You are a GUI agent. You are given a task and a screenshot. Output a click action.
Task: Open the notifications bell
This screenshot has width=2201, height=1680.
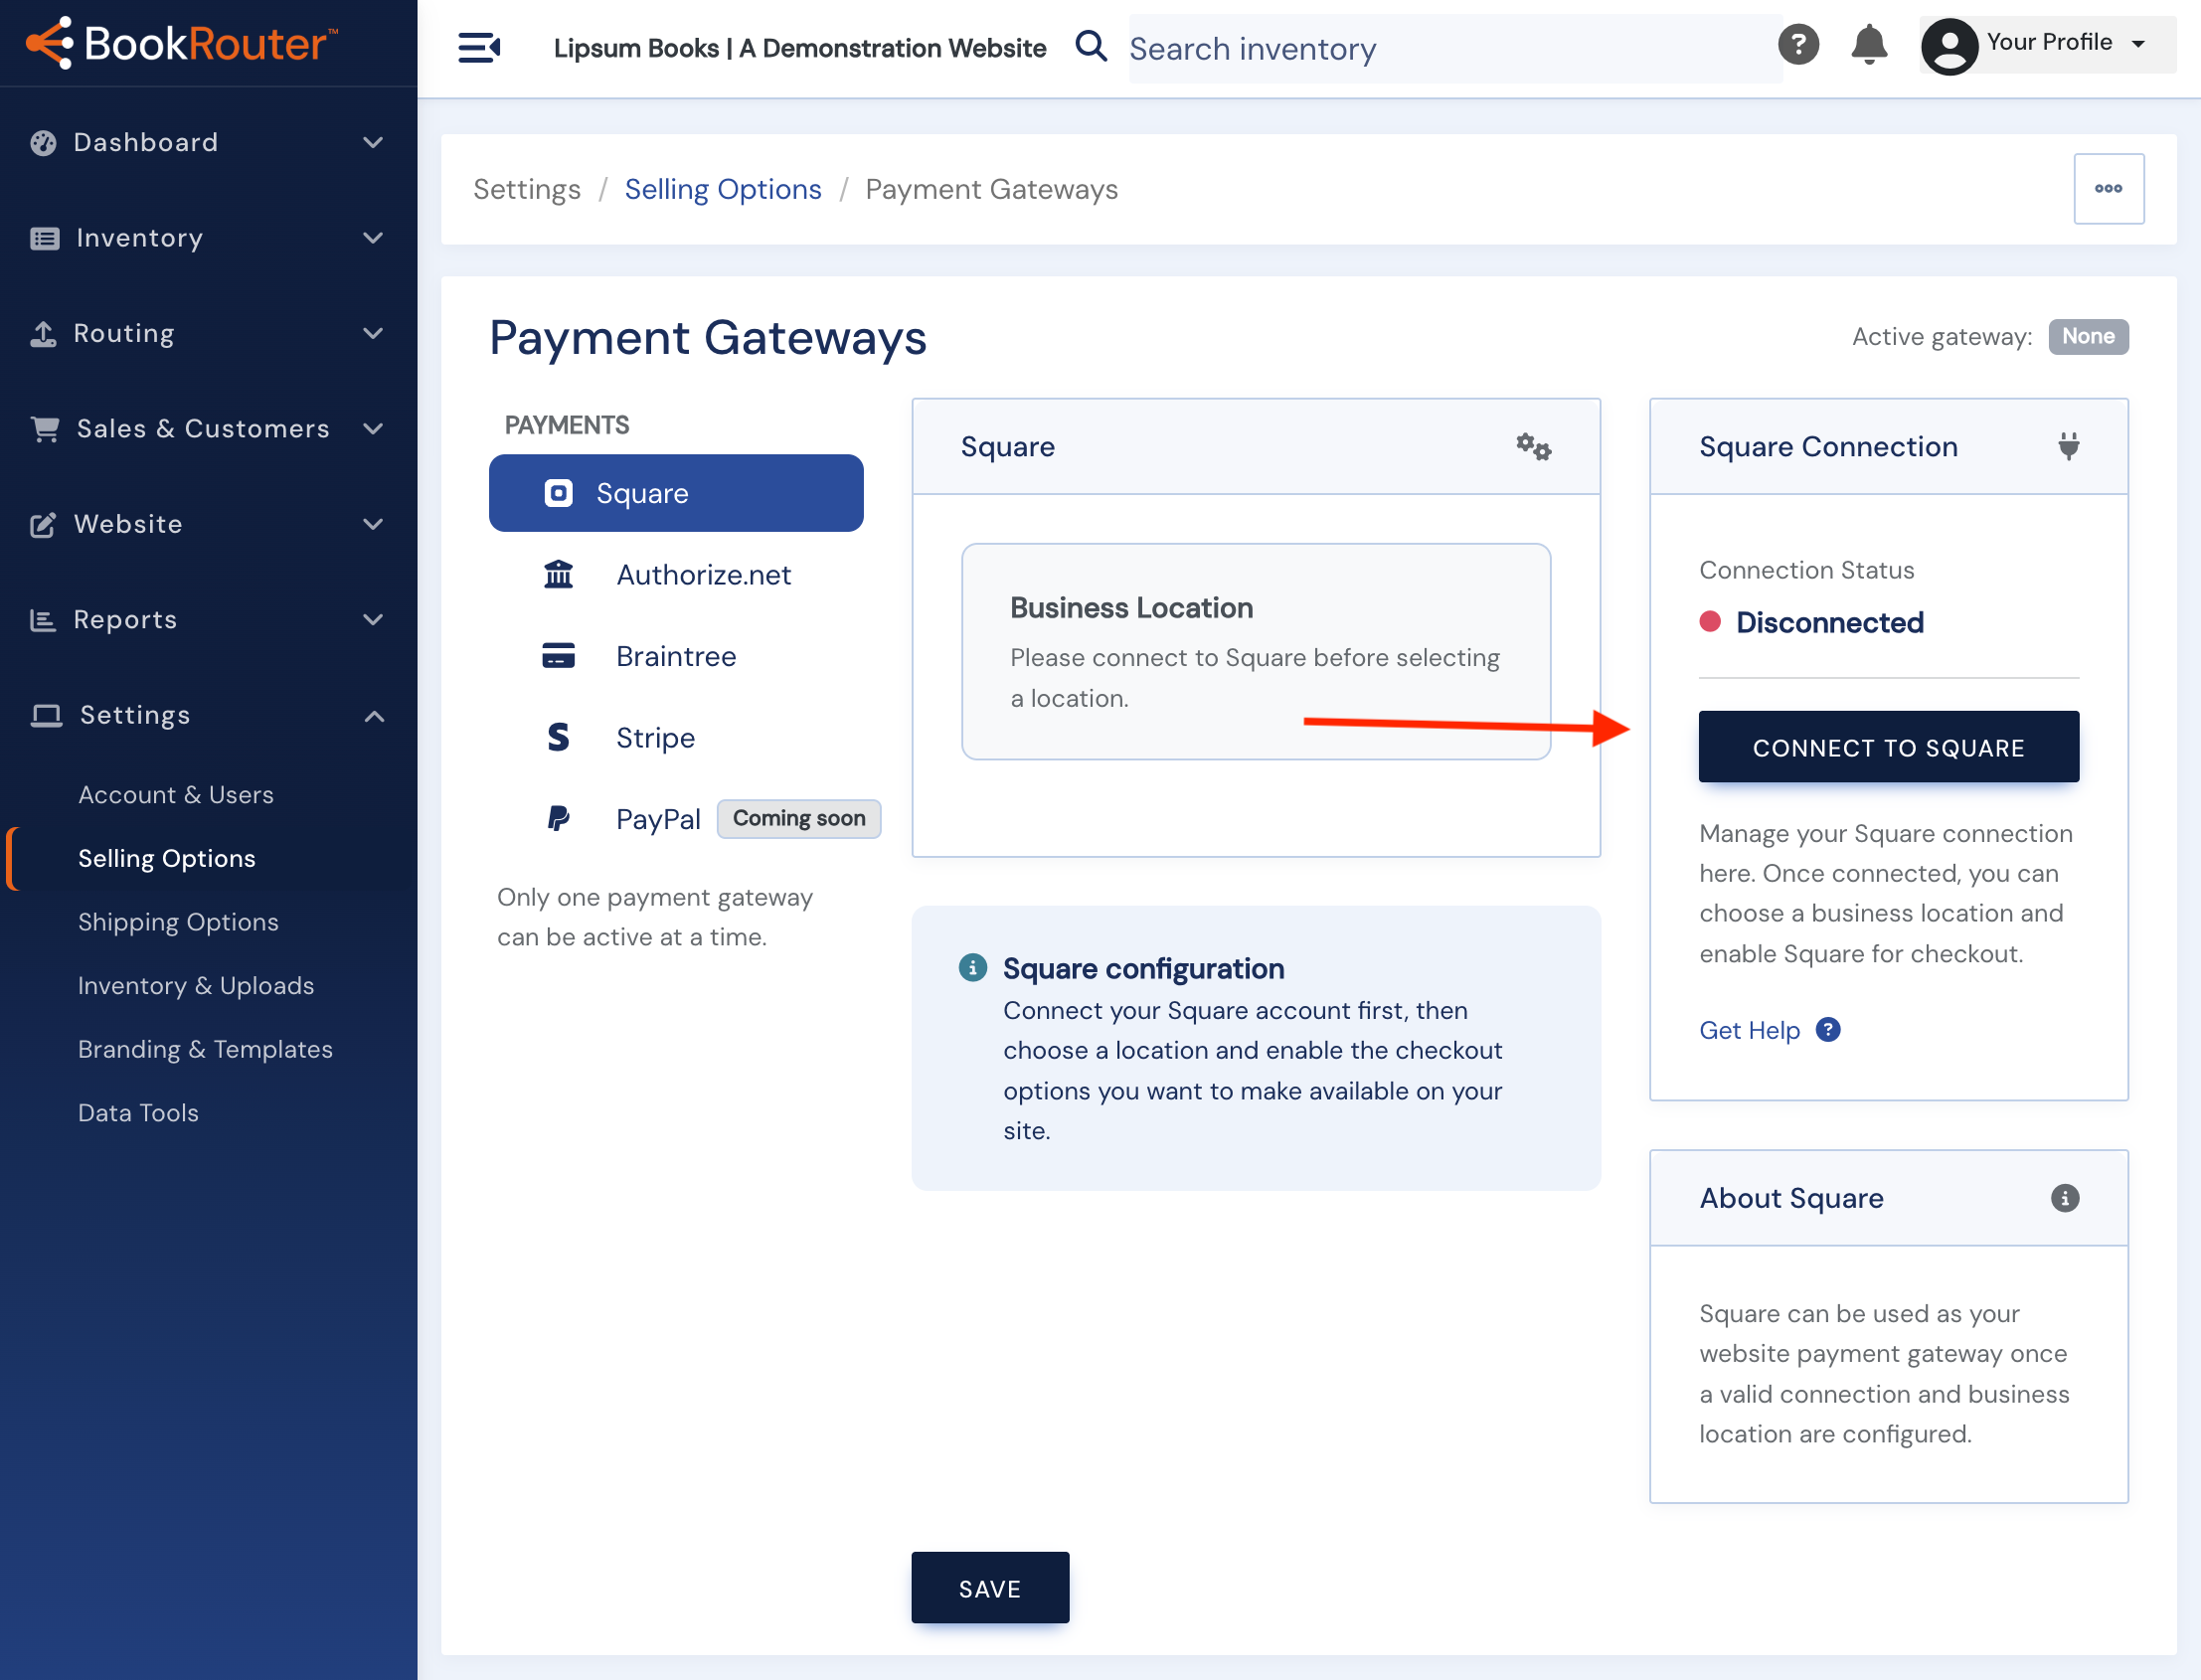1868,44
